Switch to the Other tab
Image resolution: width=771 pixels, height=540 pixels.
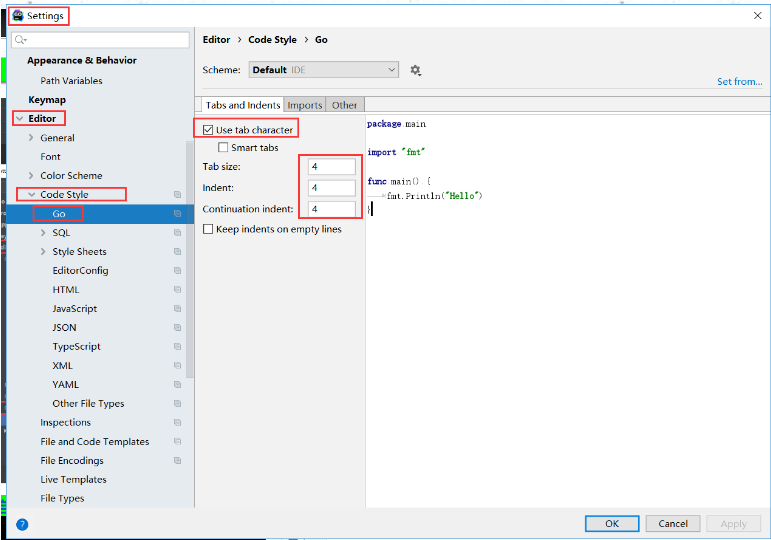tap(344, 105)
